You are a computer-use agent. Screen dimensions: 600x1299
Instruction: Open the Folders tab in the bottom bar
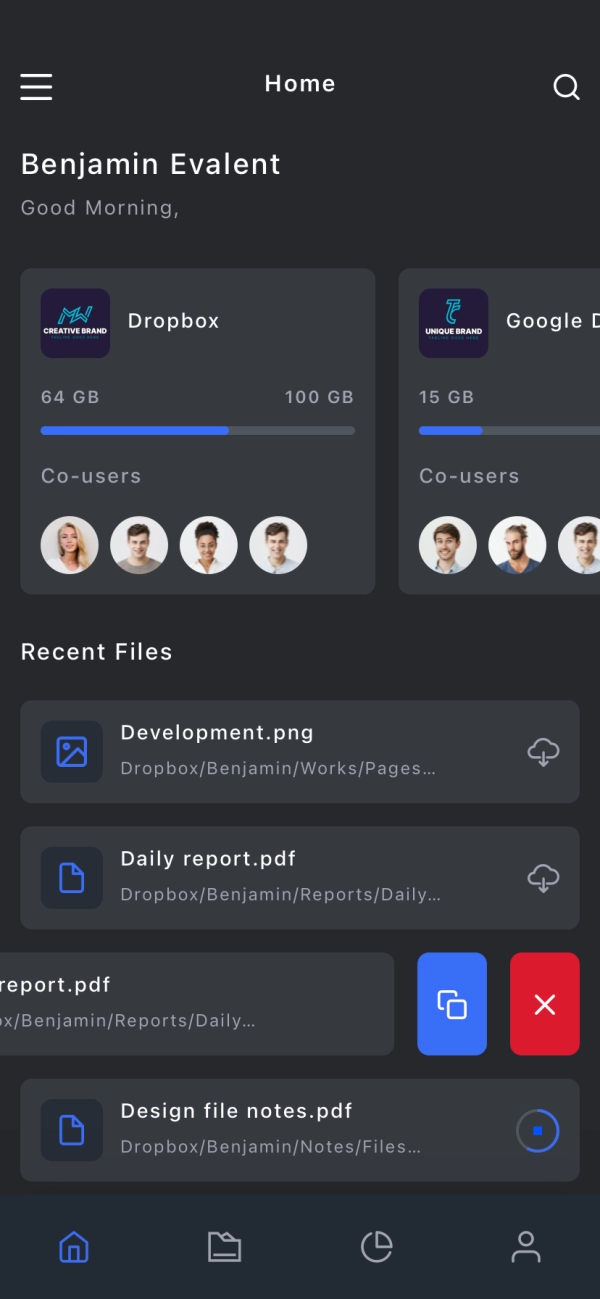tap(224, 1246)
